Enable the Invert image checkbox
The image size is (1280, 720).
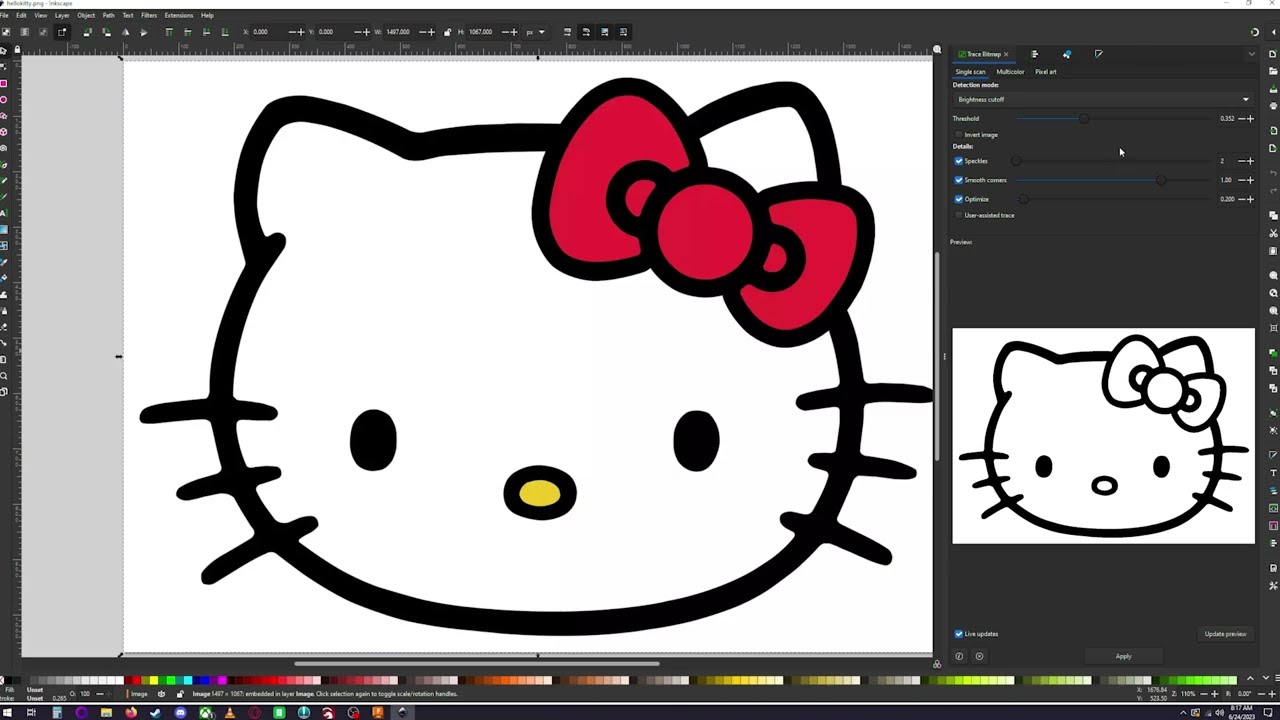[x=959, y=135]
